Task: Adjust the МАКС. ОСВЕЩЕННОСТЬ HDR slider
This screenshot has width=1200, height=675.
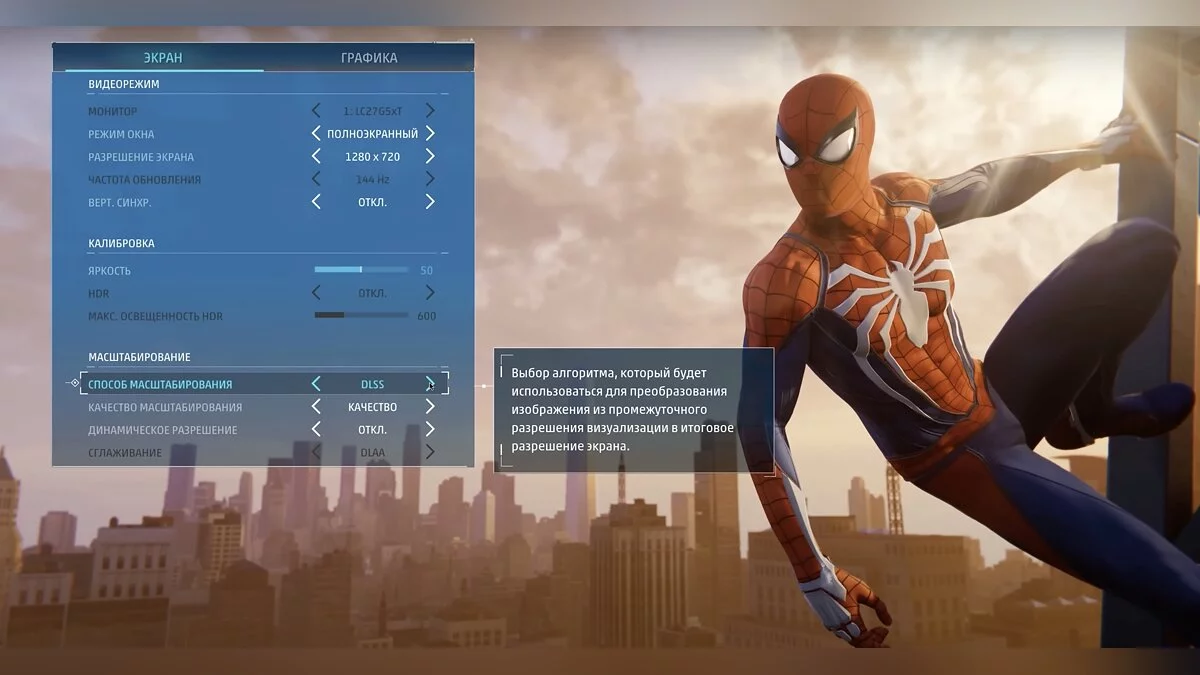Action: (361, 316)
